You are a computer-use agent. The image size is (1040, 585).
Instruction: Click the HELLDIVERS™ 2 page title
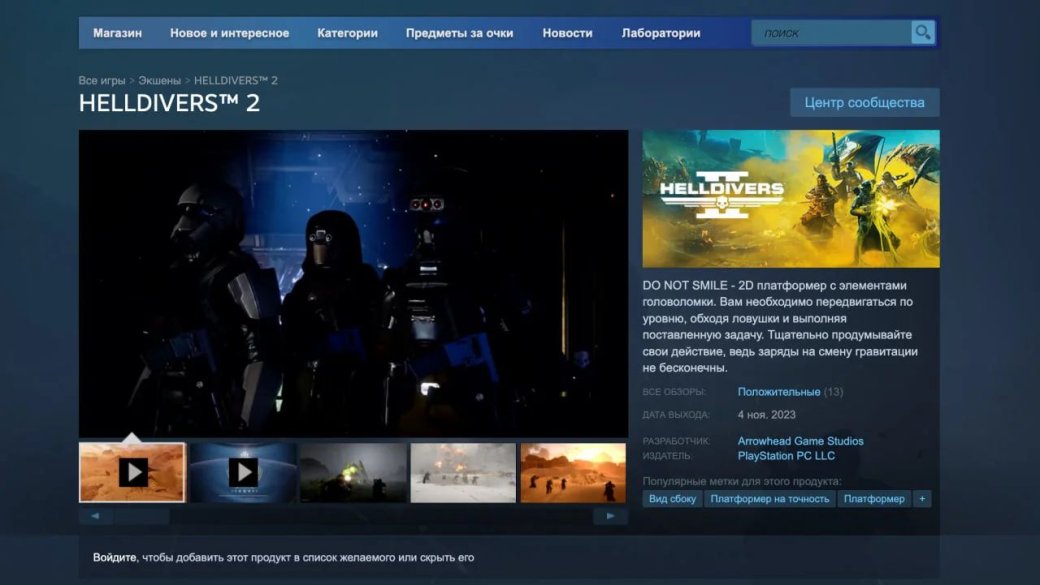tap(169, 103)
